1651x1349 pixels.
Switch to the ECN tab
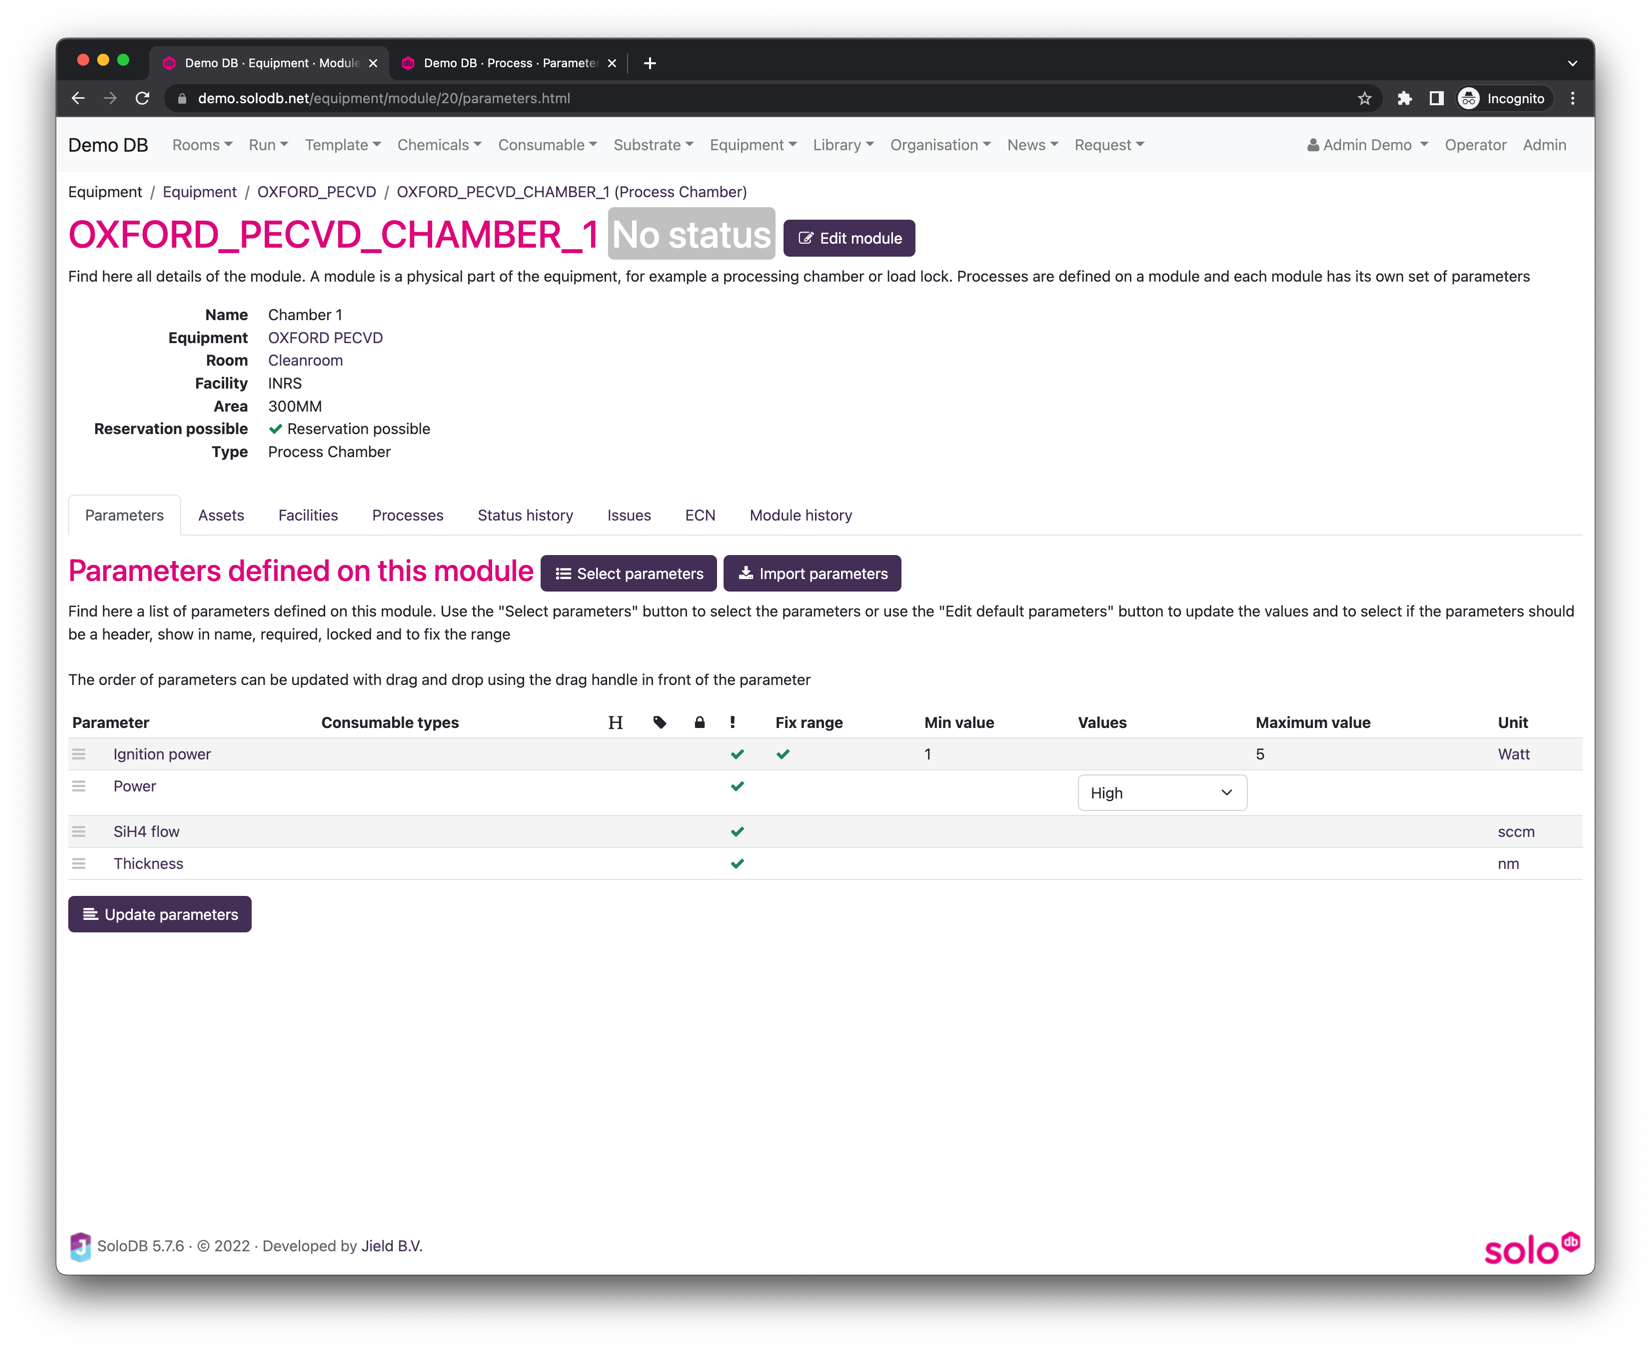[x=700, y=515]
